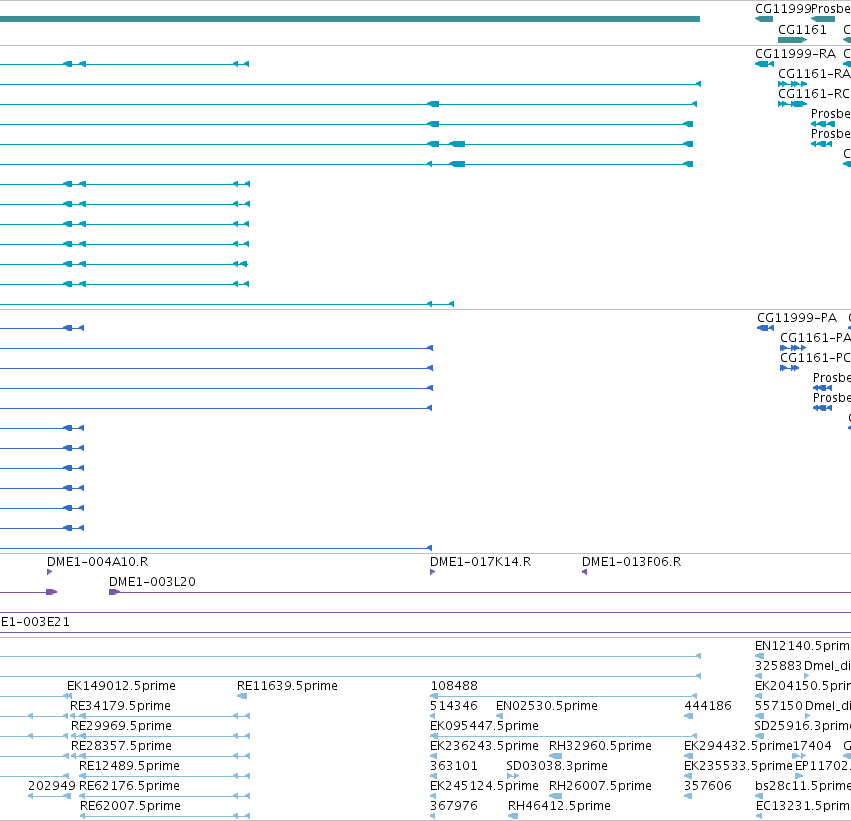This screenshot has height=821, width=851.
Task: Select the RE12489.5prime EST label
Action: 129,766
